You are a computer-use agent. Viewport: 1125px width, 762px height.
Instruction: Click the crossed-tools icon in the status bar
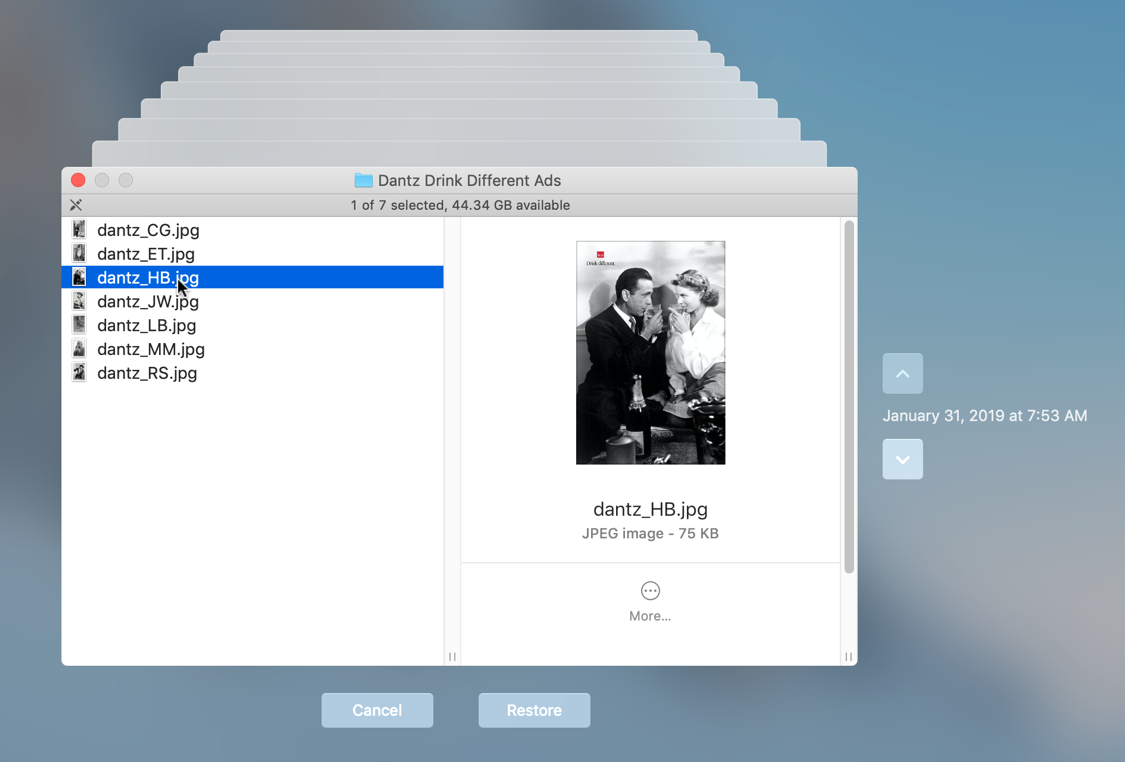coord(75,204)
